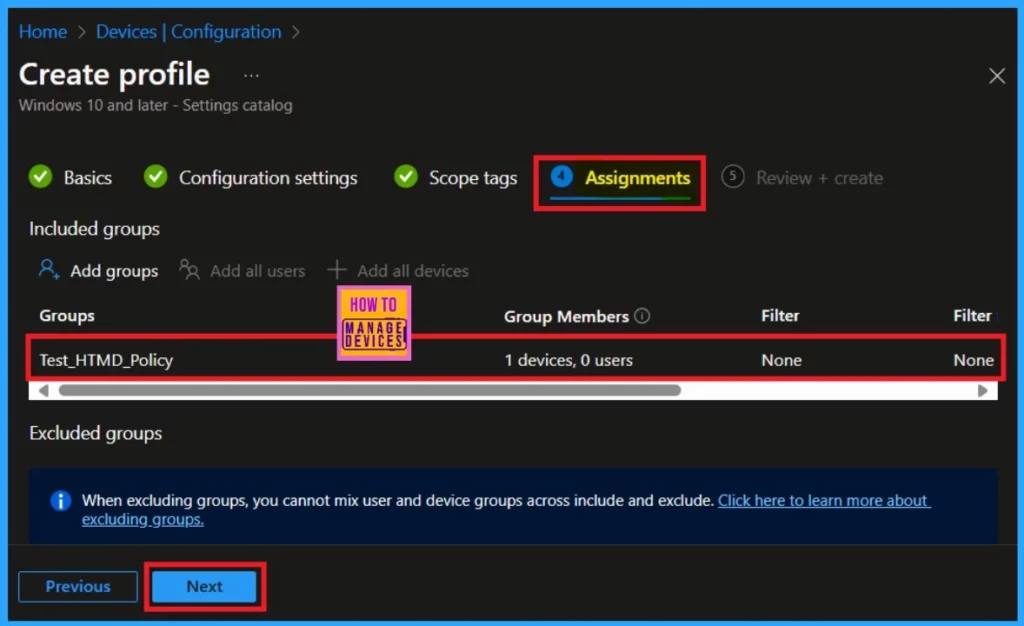Close the Create profile pane
The width and height of the screenshot is (1024, 626).
coord(997,76)
